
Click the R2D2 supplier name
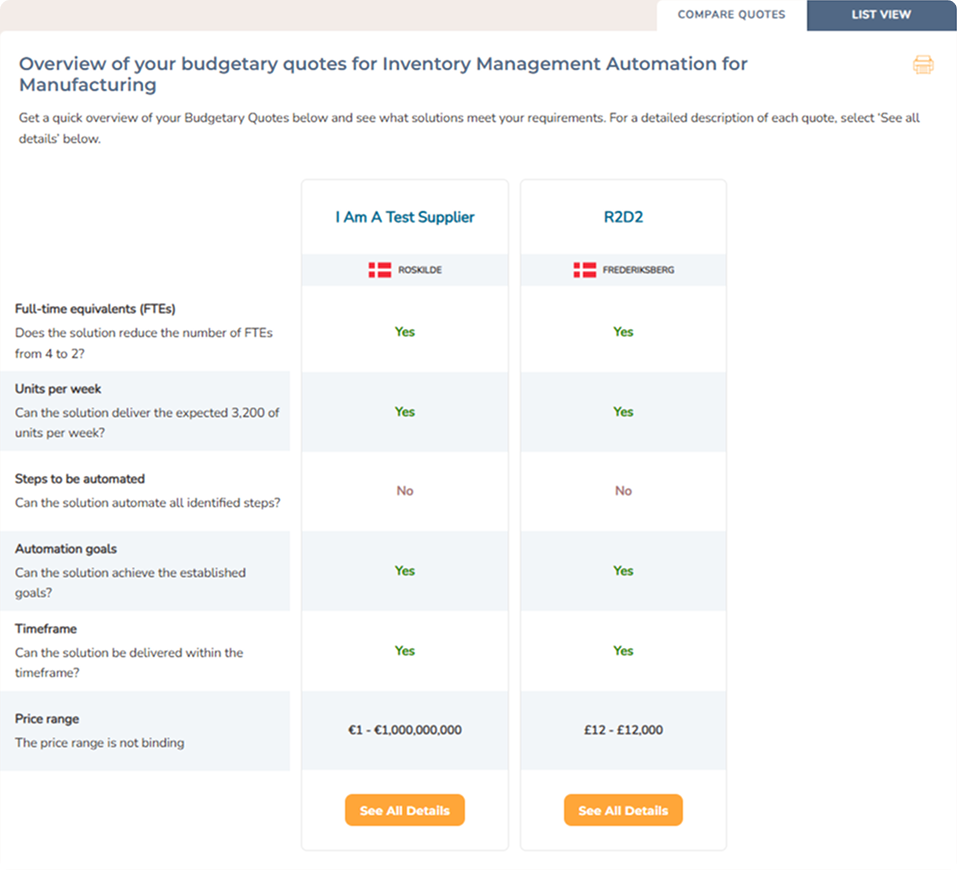click(x=623, y=217)
